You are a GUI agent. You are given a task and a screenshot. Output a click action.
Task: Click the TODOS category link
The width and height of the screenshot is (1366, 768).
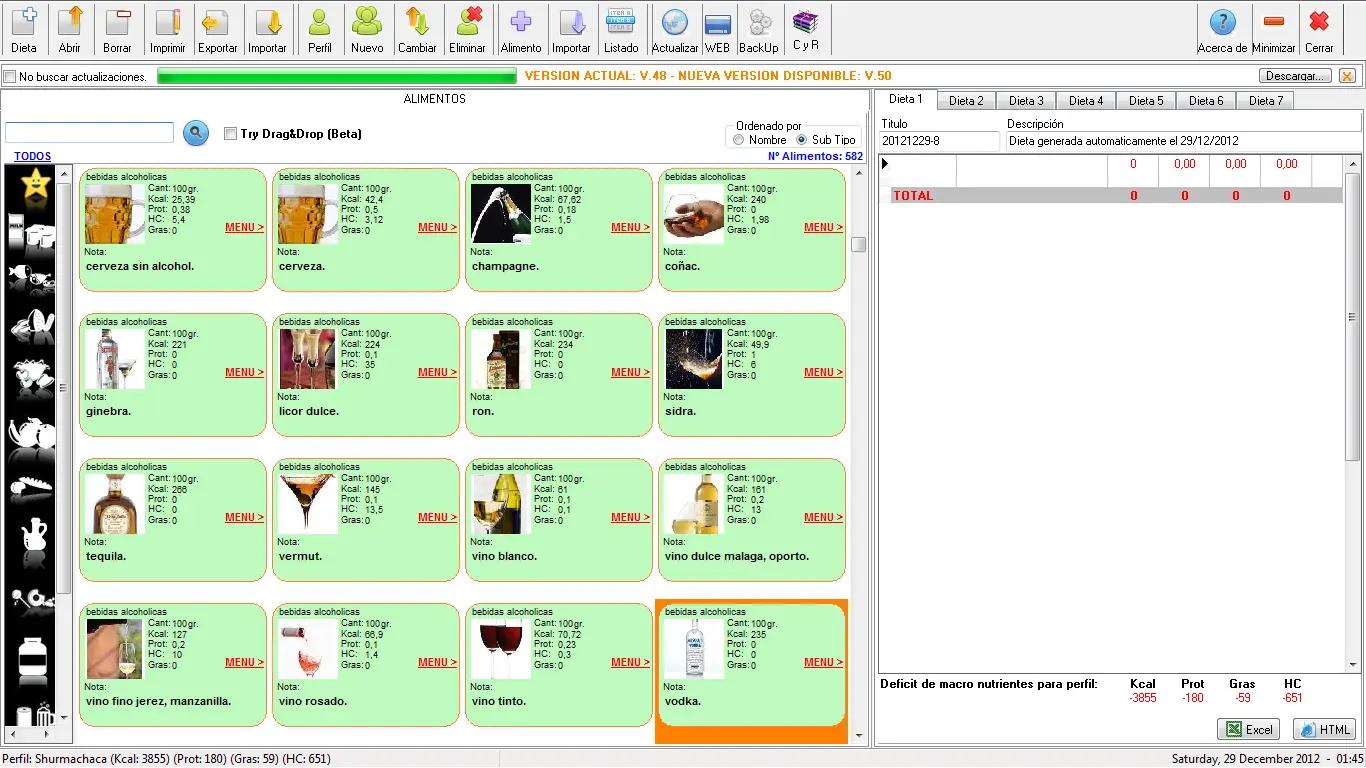(x=32, y=157)
